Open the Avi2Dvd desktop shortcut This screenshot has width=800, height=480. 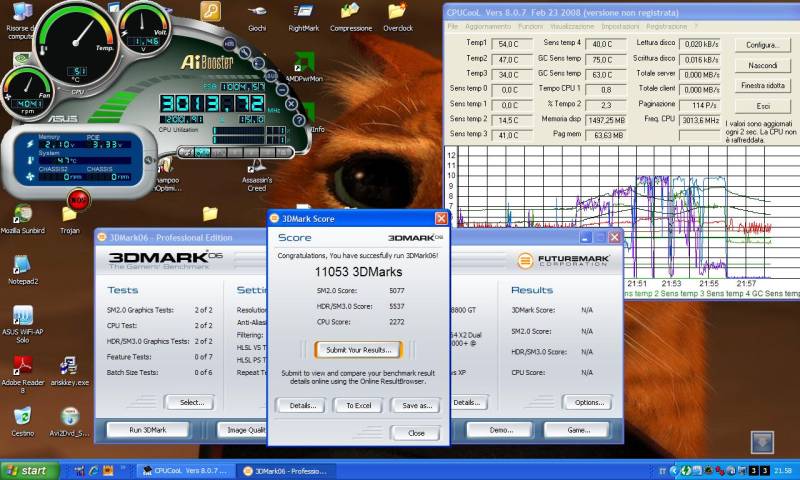(x=69, y=422)
